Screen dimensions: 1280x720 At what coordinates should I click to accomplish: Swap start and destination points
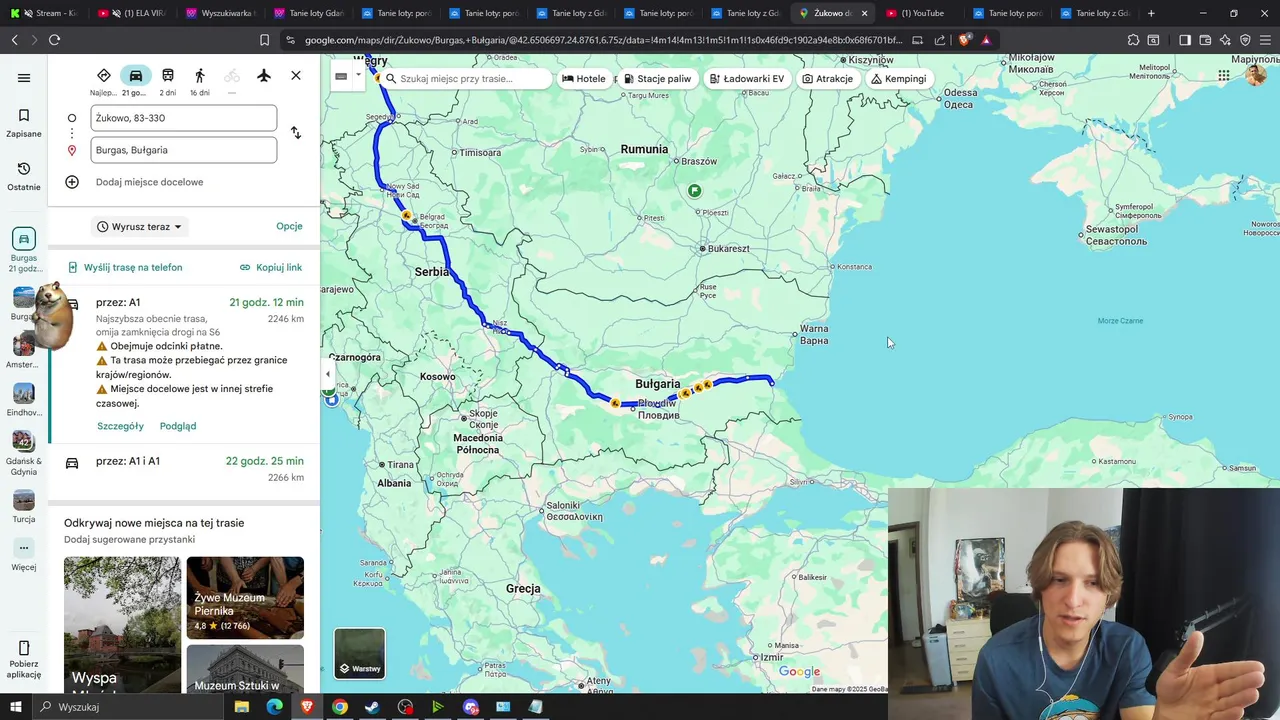click(296, 133)
